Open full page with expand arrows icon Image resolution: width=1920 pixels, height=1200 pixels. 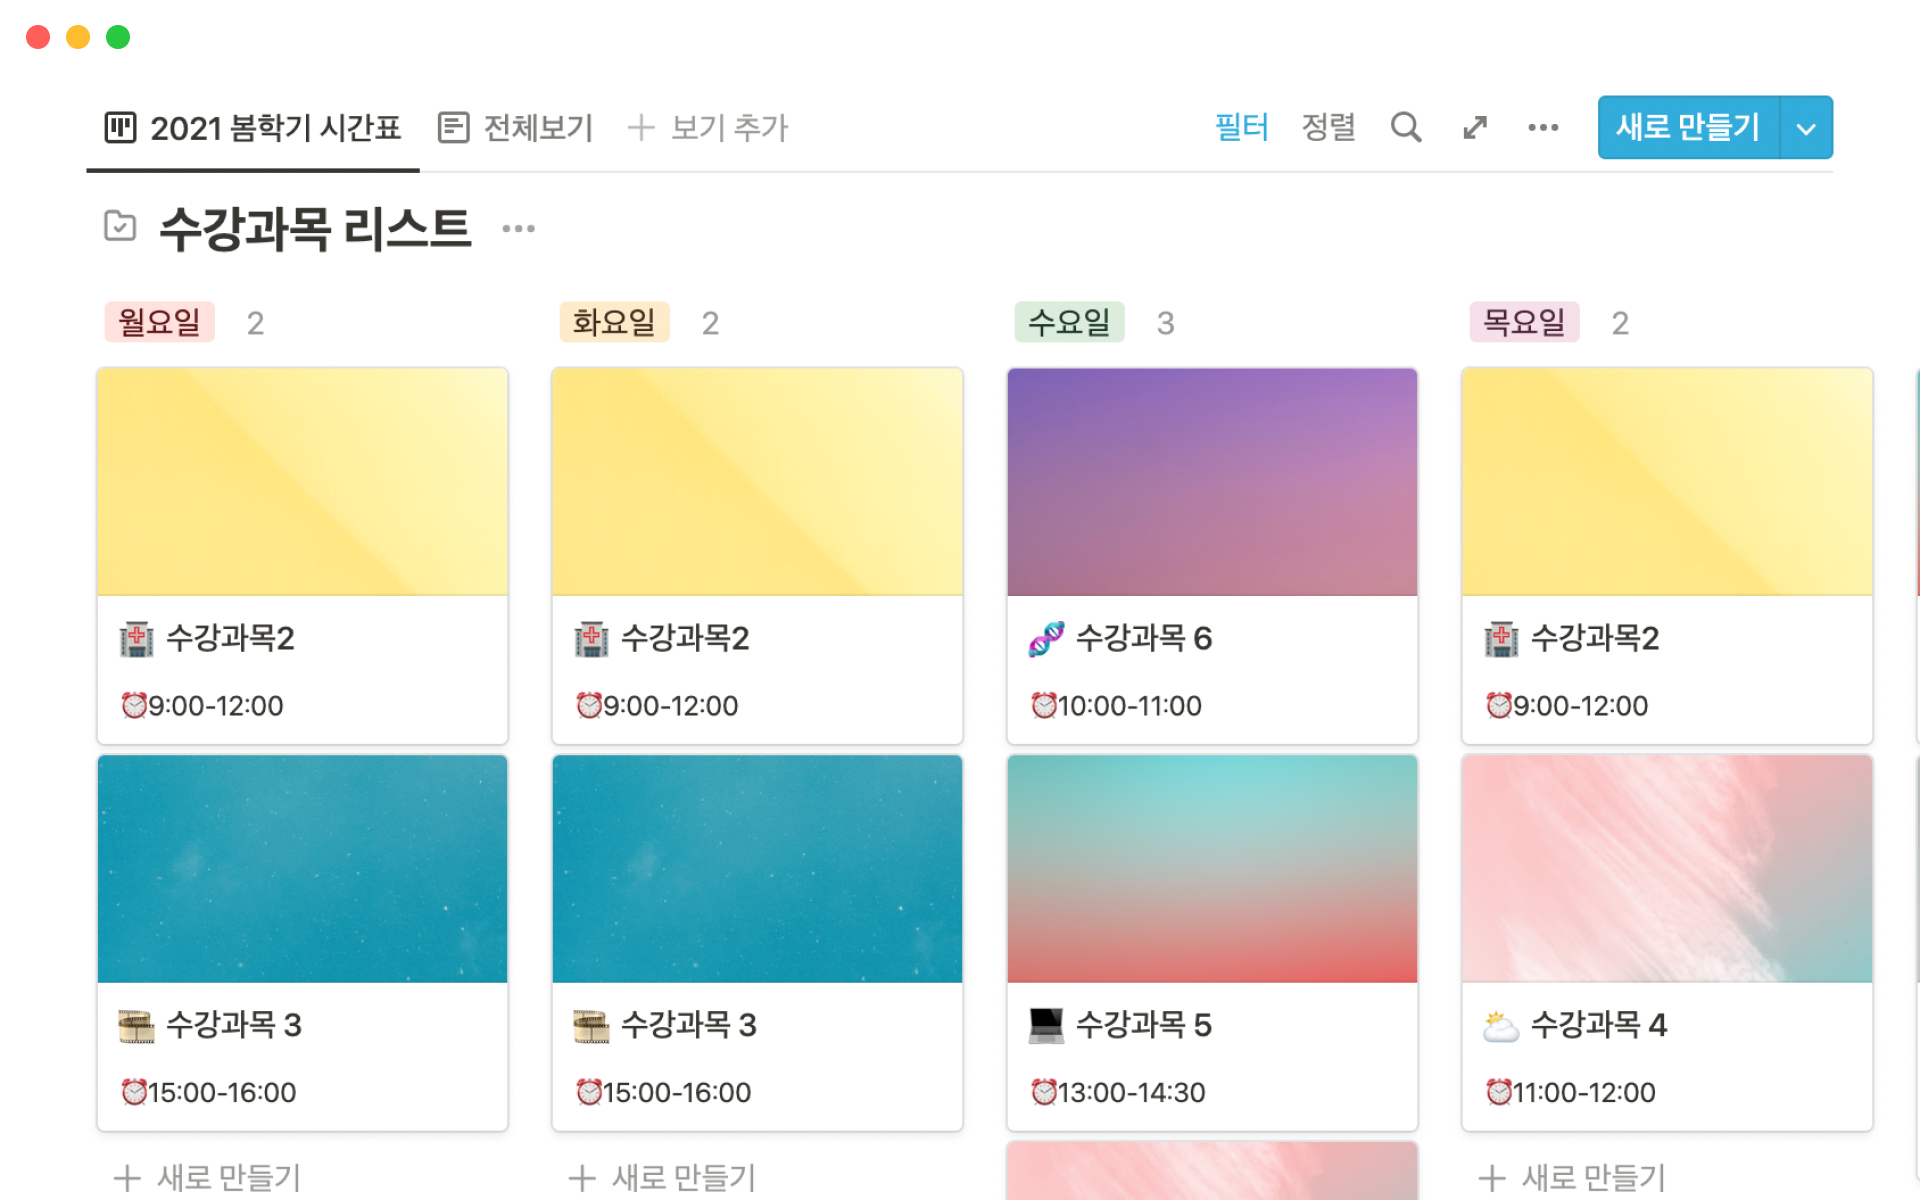point(1475,127)
